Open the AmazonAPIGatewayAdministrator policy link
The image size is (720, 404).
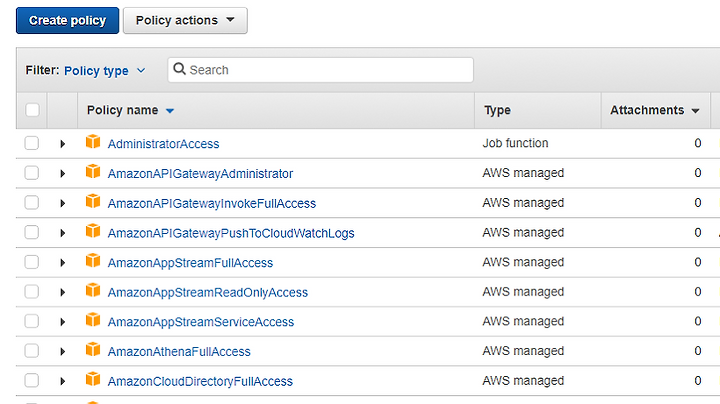click(x=200, y=174)
